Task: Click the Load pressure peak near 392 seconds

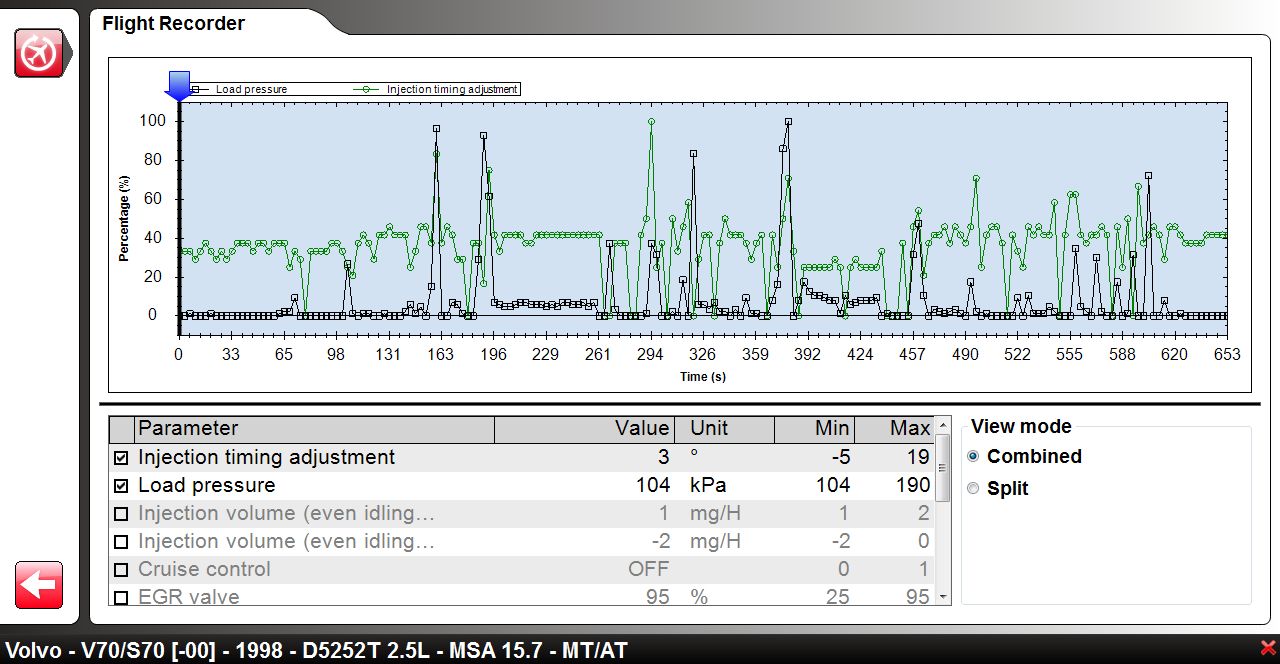Action: pos(788,122)
